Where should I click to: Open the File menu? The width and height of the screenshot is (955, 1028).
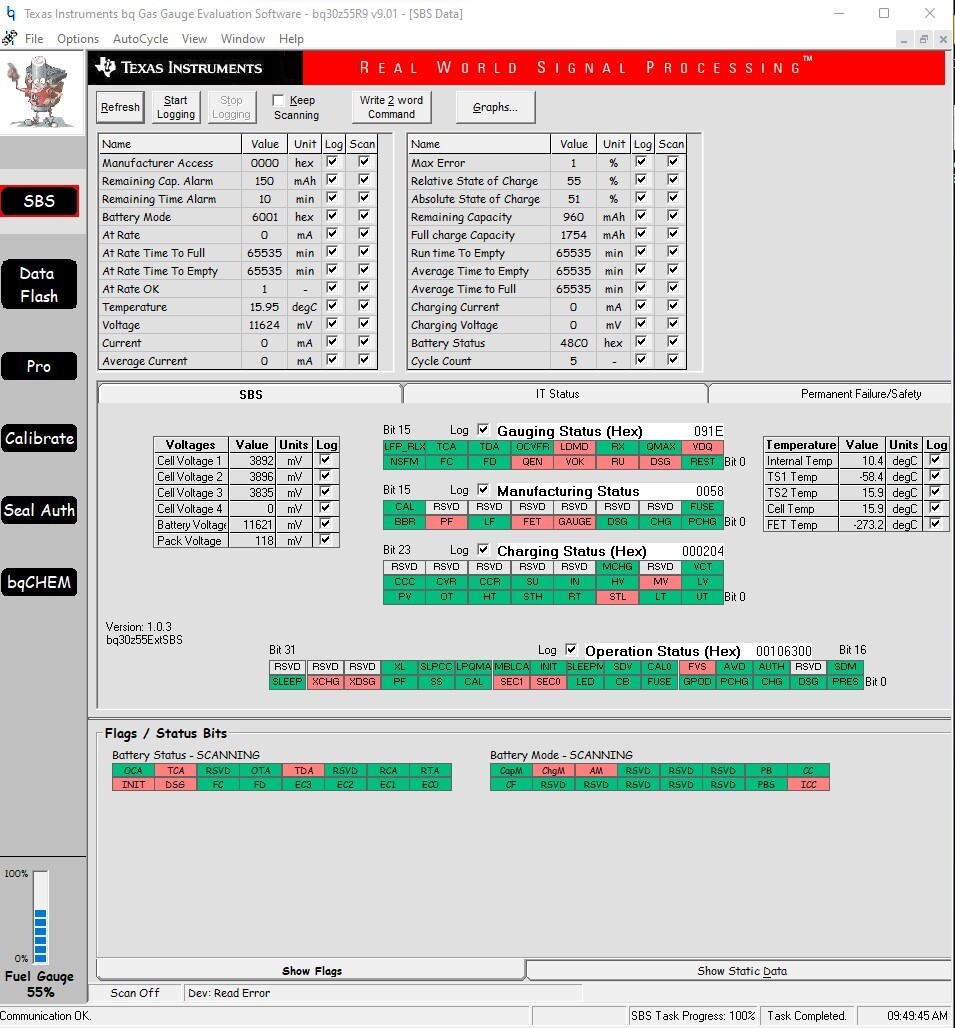[x=34, y=39]
